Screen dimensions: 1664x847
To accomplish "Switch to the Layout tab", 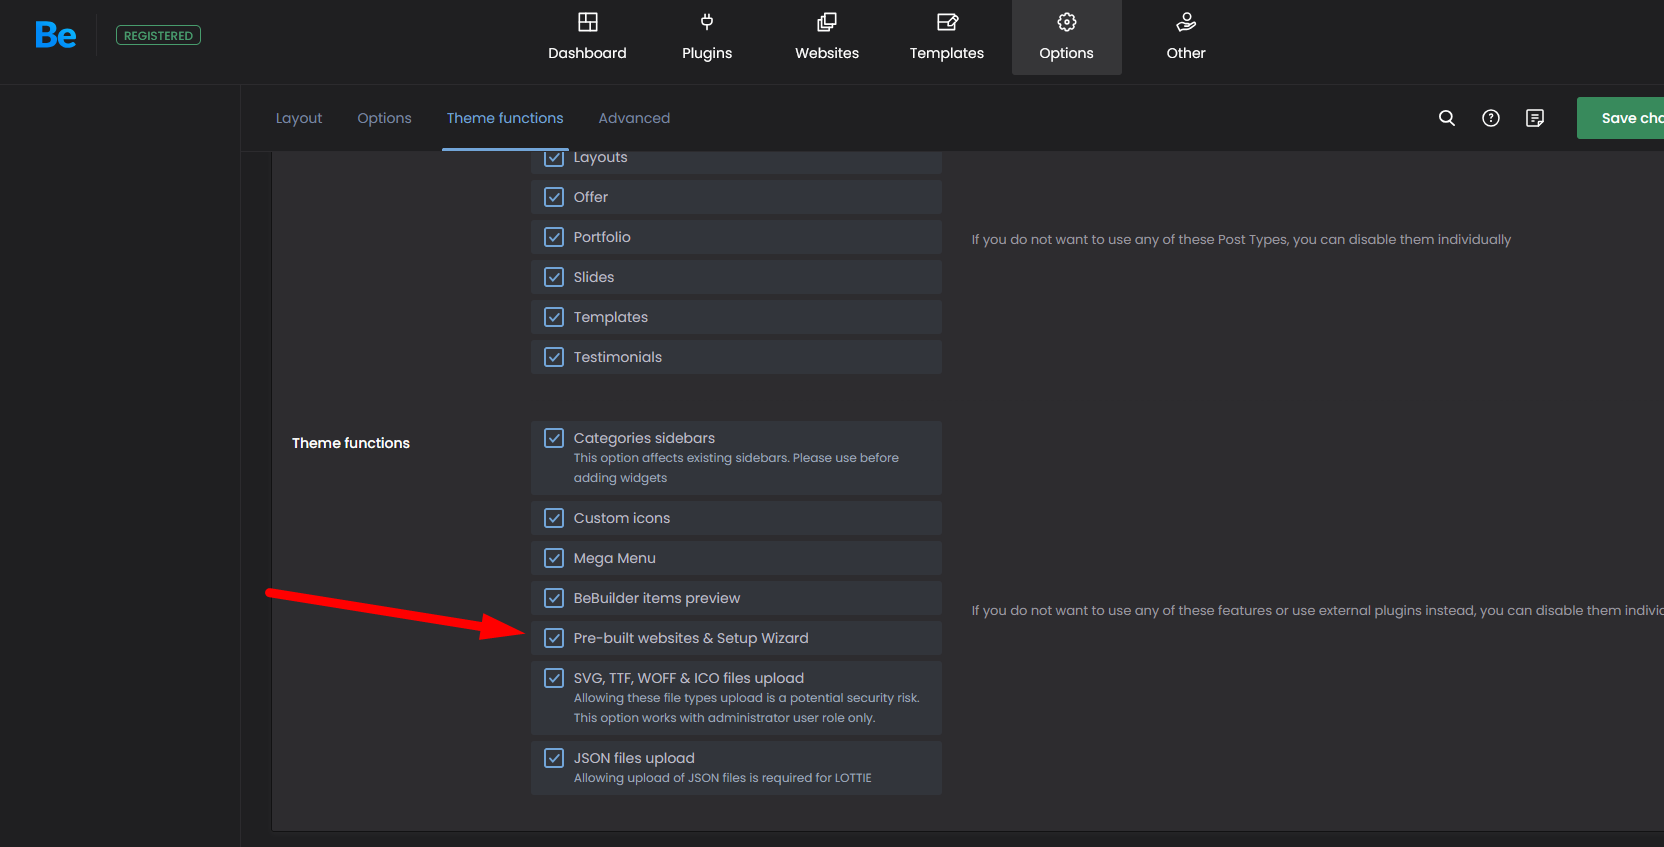I will pyautogui.click(x=299, y=118).
